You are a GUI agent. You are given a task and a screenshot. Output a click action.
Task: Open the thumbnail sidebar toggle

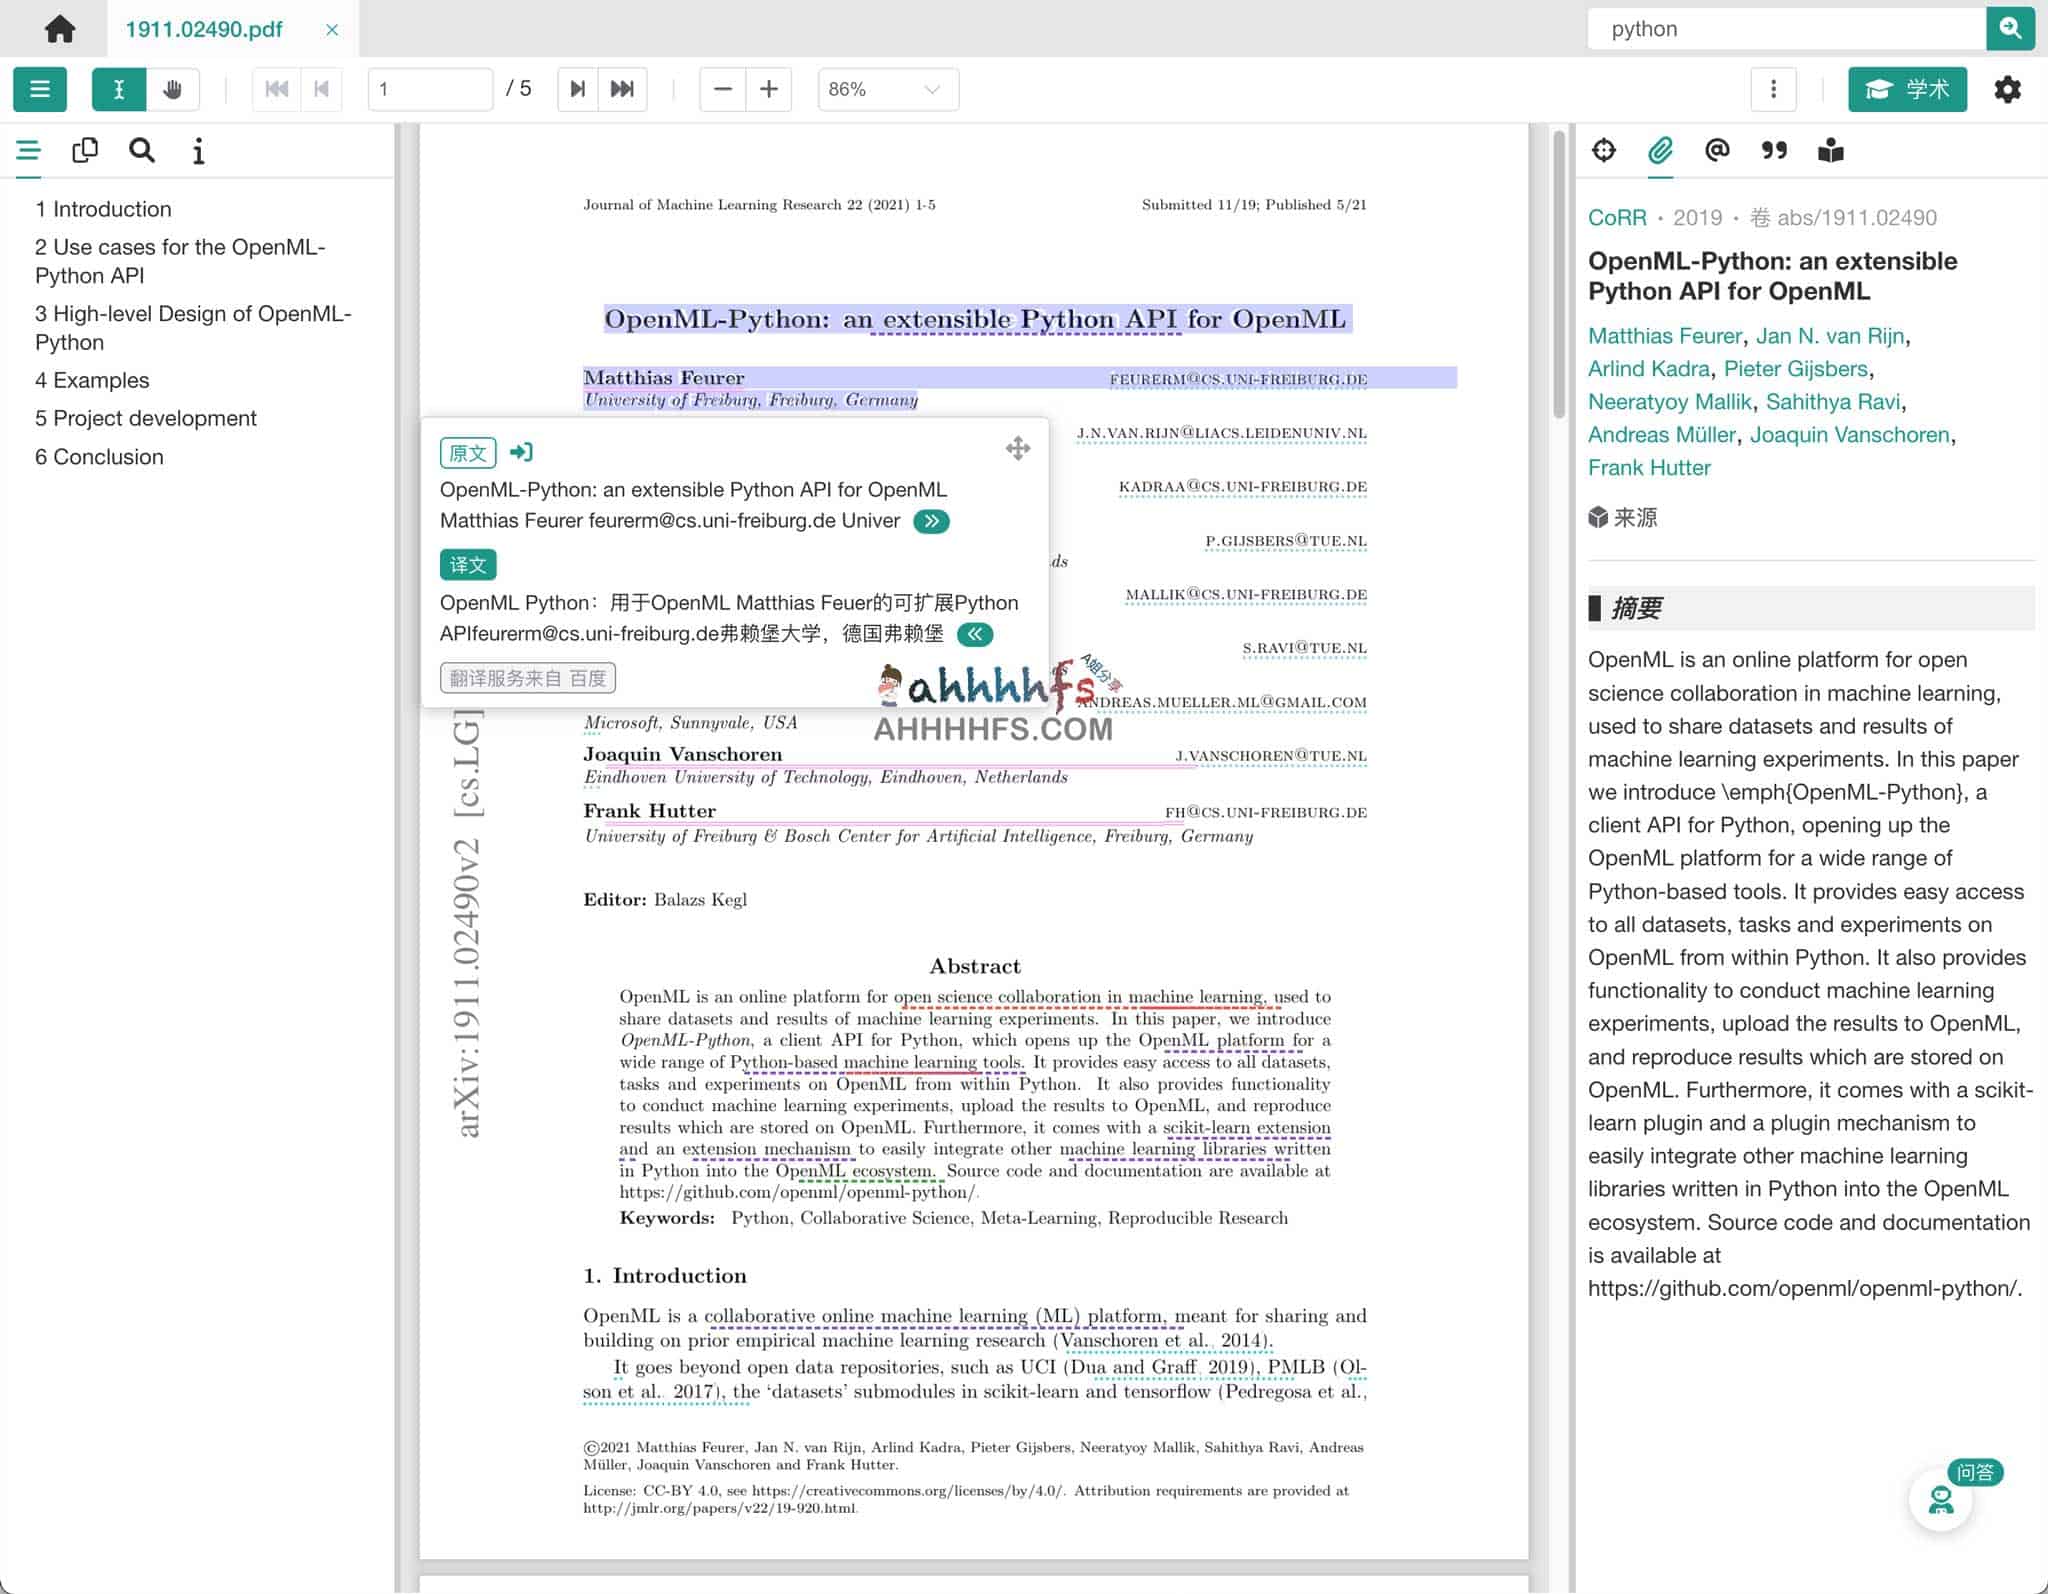coord(40,89)
